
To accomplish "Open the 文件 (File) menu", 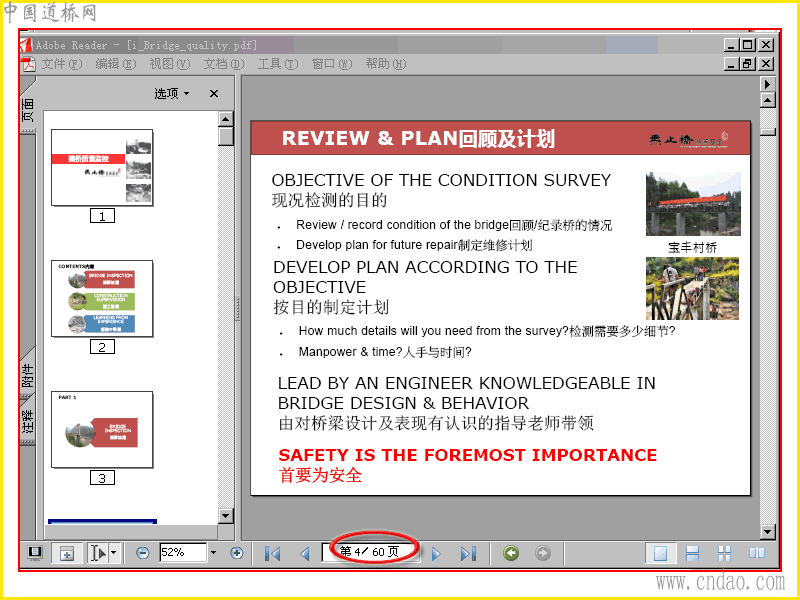I will pos(61,64).
